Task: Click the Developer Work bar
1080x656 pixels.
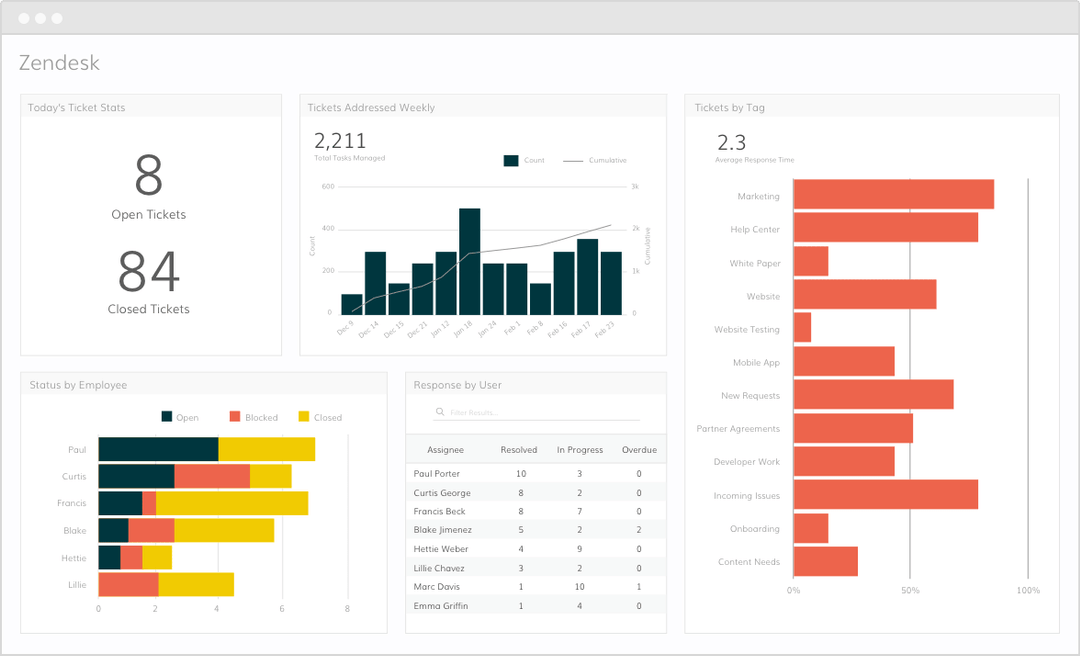Action: (x=844, y=461)
